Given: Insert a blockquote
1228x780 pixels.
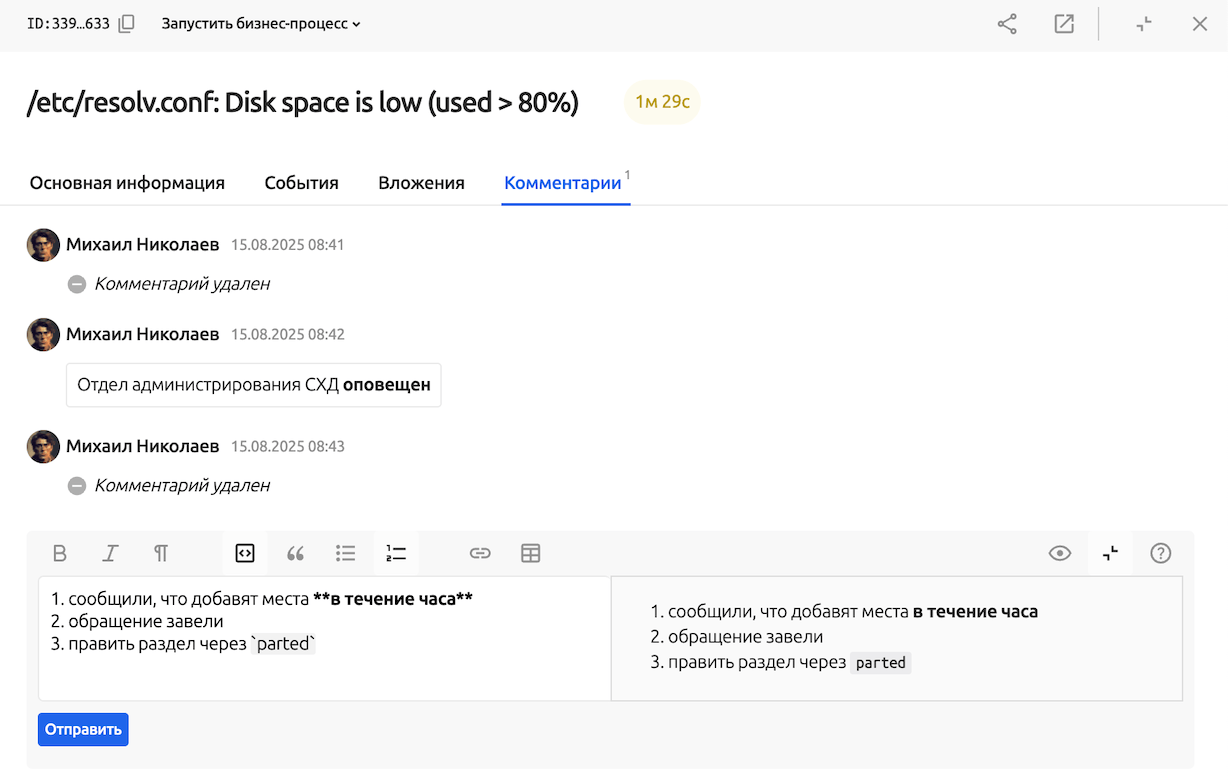Looking at the screenshot, I should [x=295, y=553].
